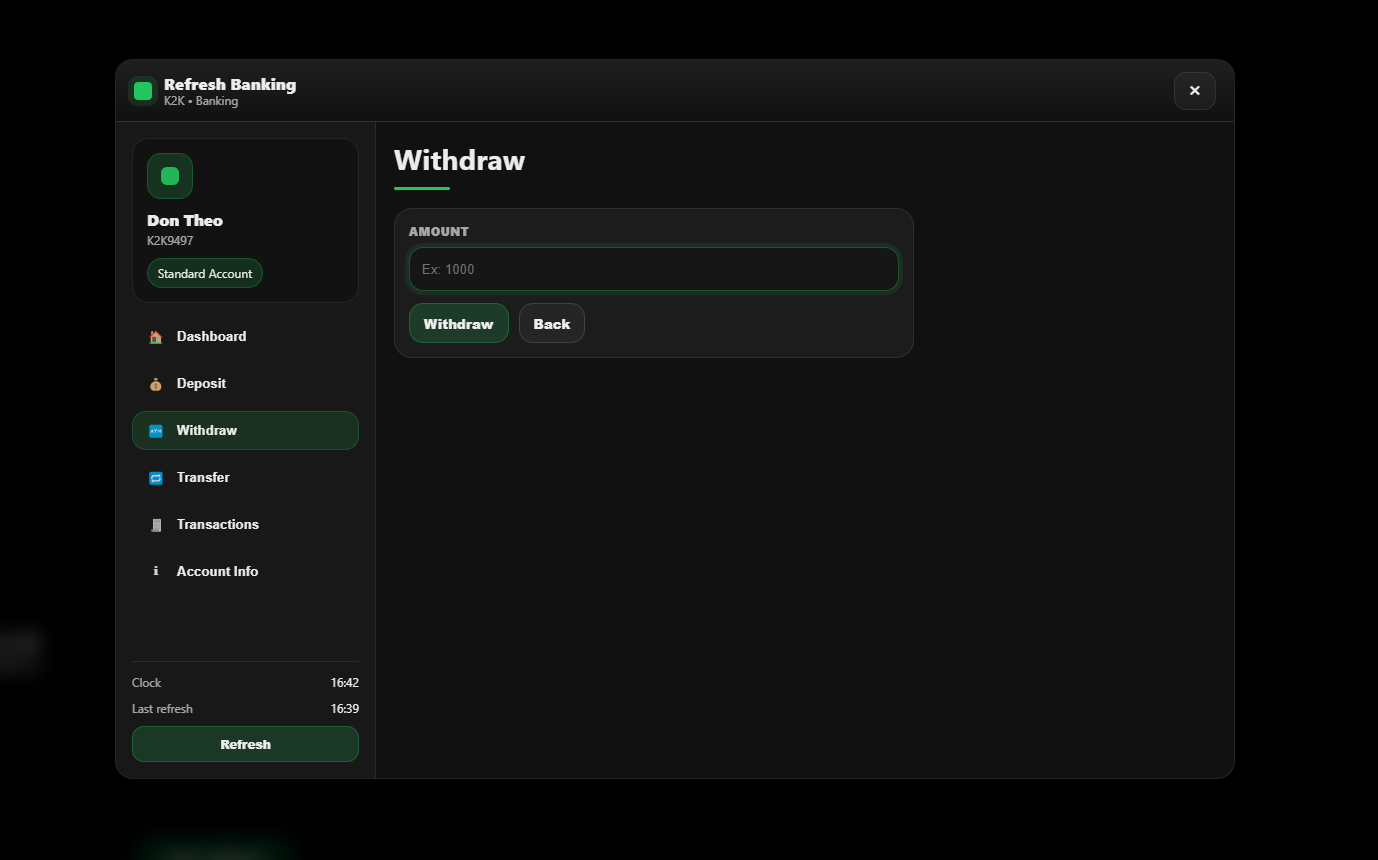1378x860 pixels.
Task: Click the Refresh Banking title text
Action: tap(230, 85)
